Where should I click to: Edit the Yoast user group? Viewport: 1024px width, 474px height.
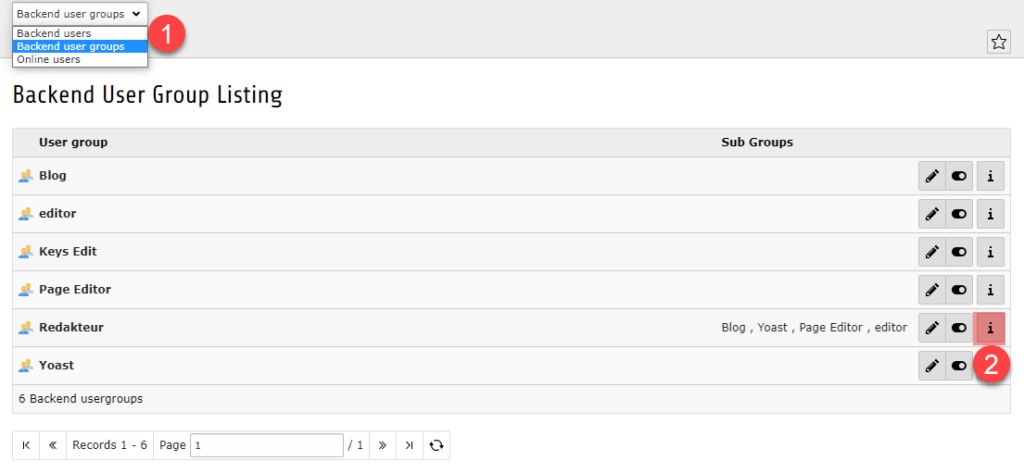click(x=932, y=366)
